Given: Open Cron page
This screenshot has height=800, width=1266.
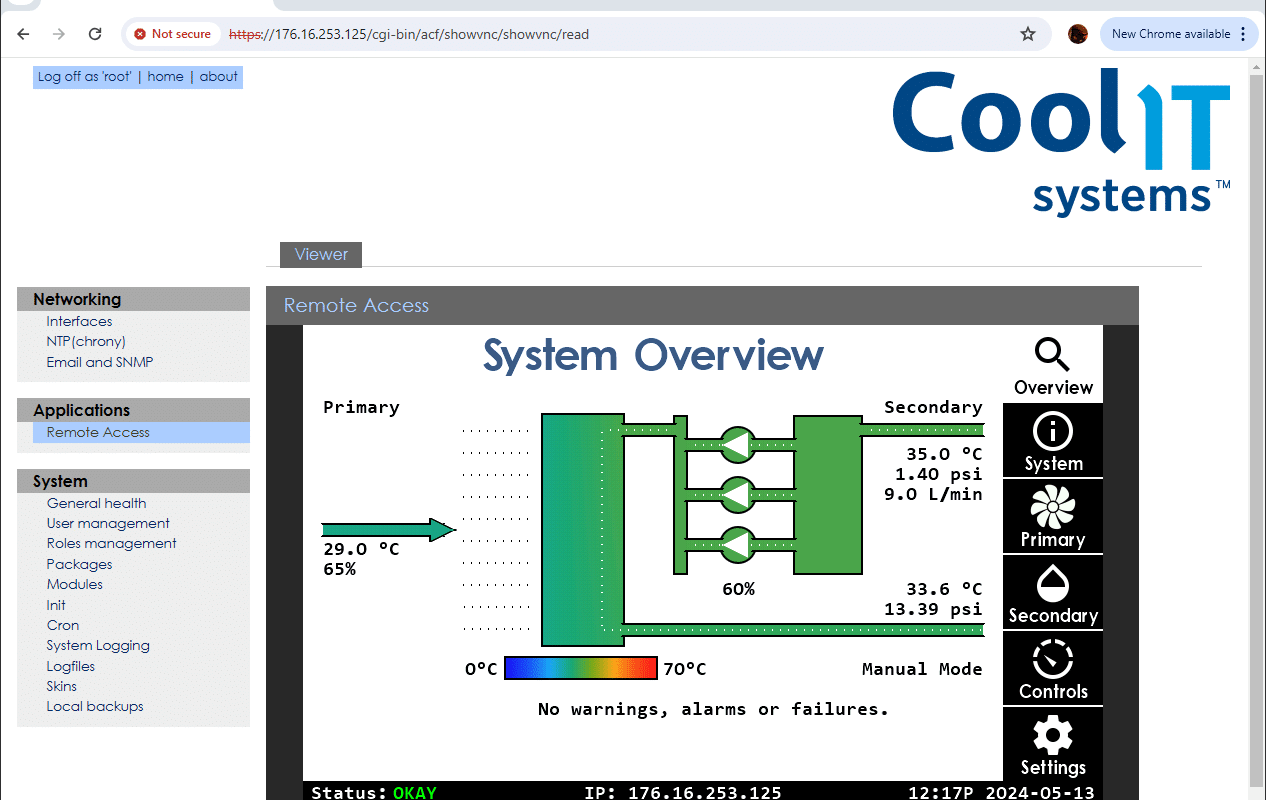Looking at the screenshot, I should [x=62, y=625].
